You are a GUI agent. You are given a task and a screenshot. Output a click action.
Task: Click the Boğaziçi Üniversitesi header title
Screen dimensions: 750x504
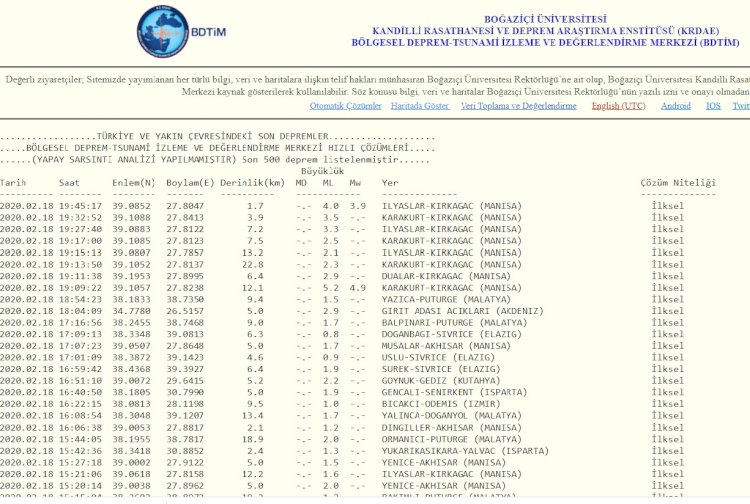tap(545, 20)
